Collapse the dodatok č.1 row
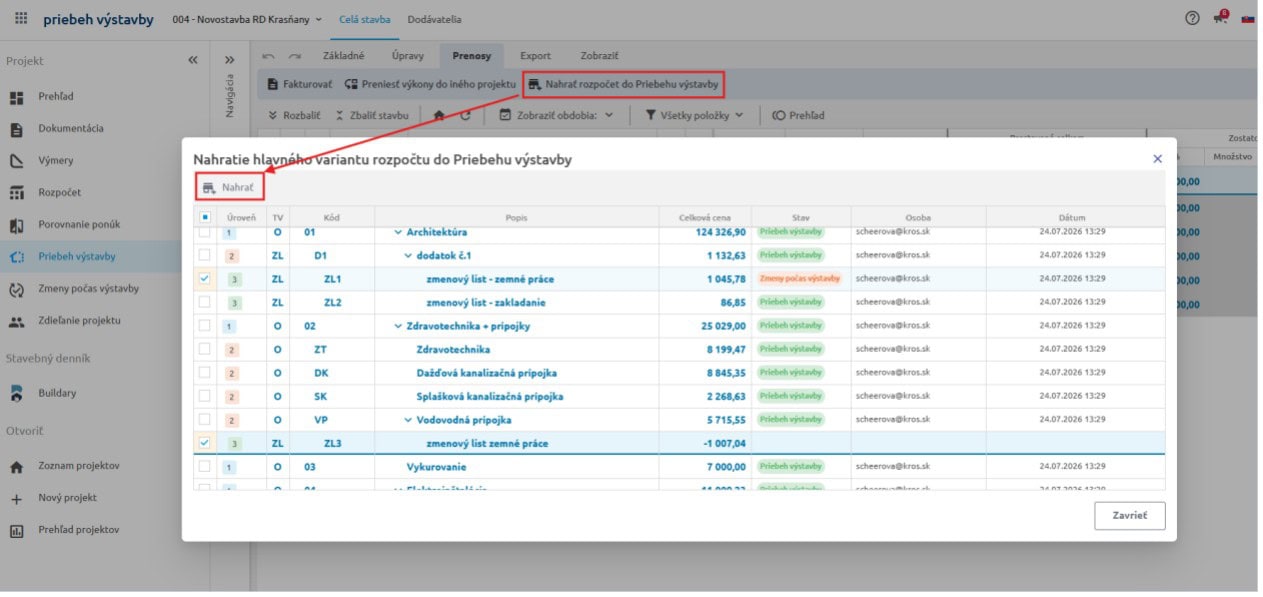1263x597 pixels. click(408, 255)
